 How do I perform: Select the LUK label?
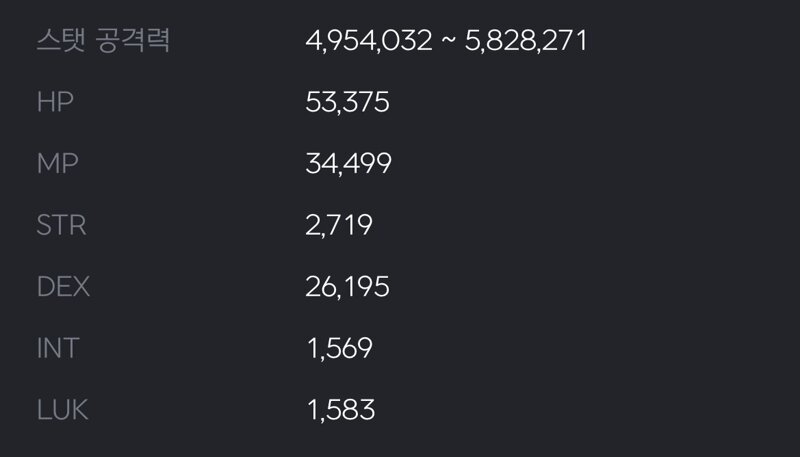coord(63,410)
